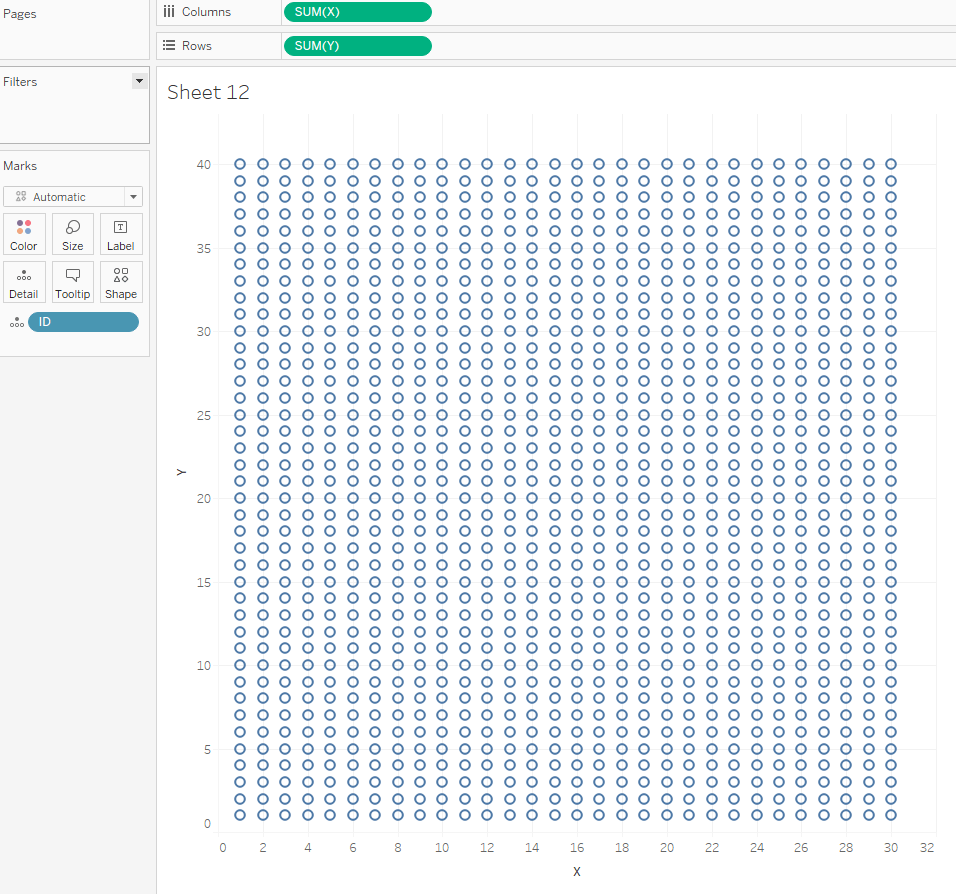Expand the Filters shelf dropdown arrow
Image resolution: width=956 pixels, height=894 pixels.
pyautogui.click(x=139, y=81)
